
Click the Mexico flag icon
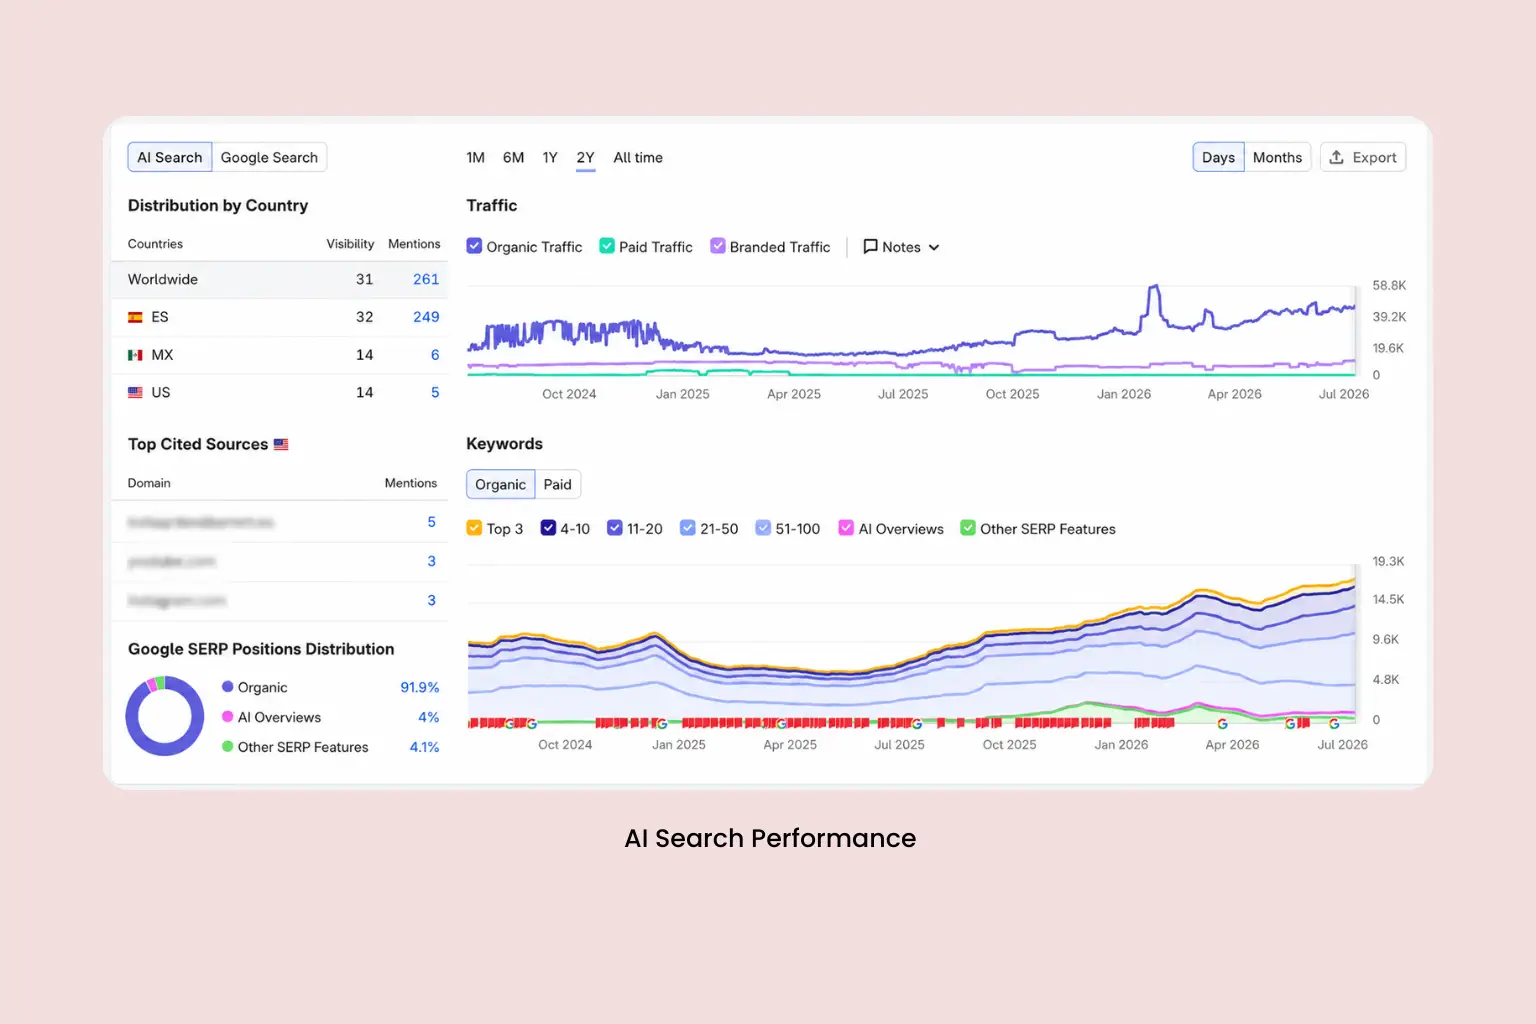pos(135,355)
